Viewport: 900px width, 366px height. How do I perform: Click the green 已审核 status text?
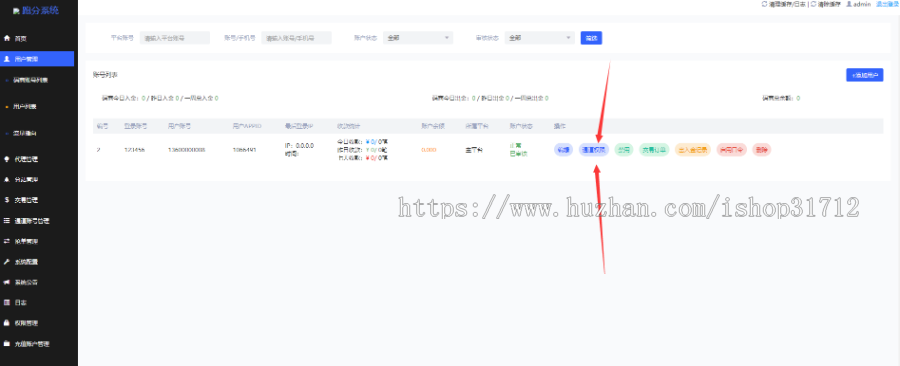click(x=518, y=154)
